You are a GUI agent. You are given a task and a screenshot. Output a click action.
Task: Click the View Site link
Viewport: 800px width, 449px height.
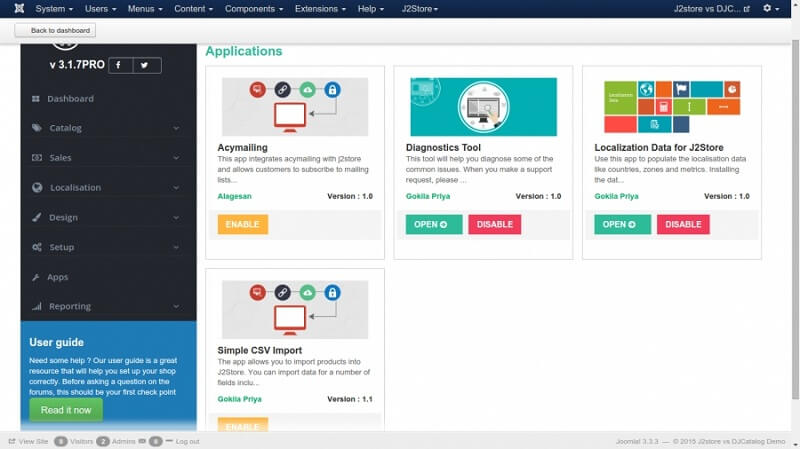coord(33,441)
